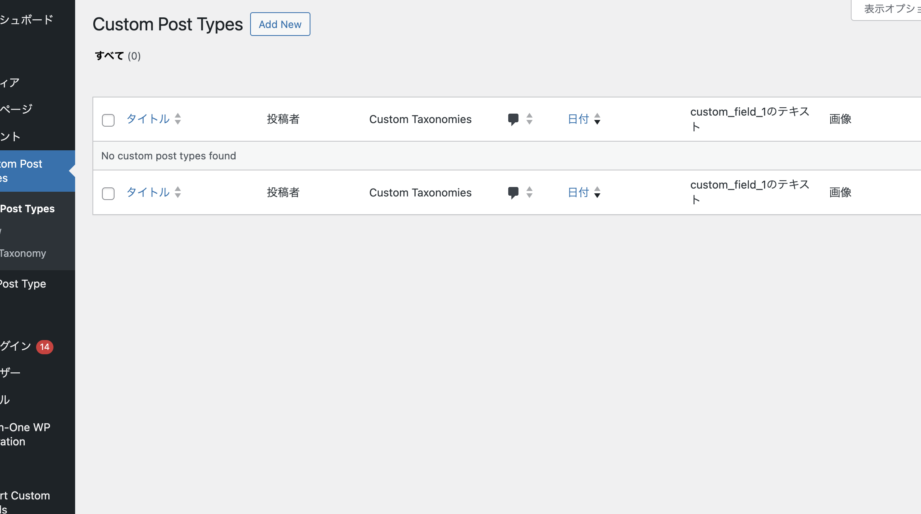Screen dimensions: 921x514
Task: Select all checkbox in table header
Action: pyautogui.click(x=108, y=120)
